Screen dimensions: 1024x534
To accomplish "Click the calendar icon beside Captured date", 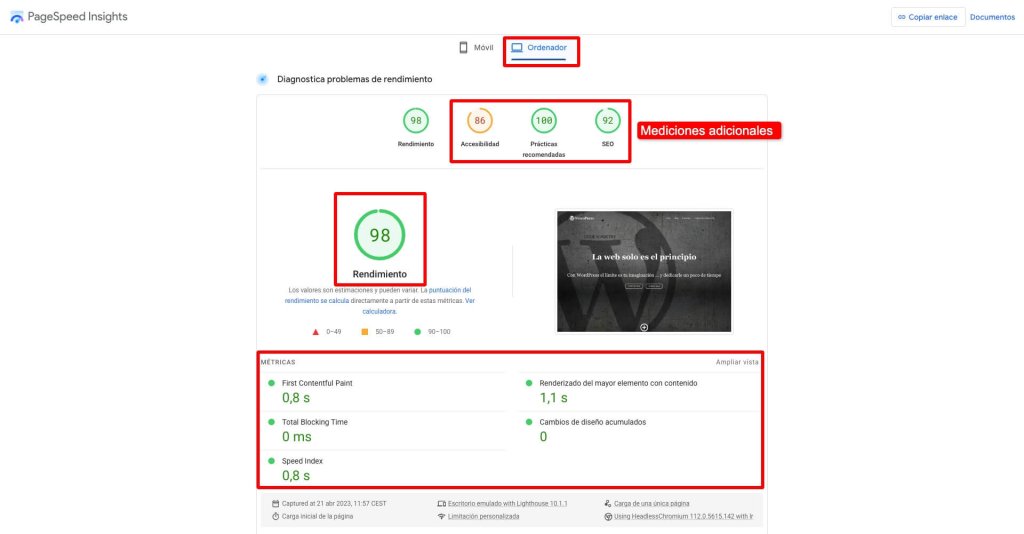I will tap(276, 503).
